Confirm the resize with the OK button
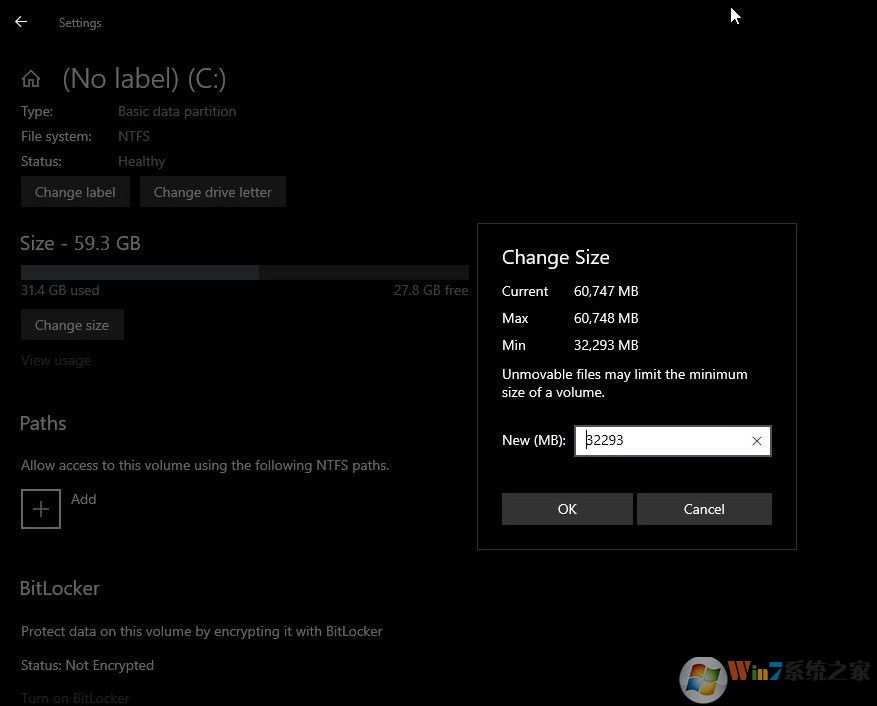 [566, 508]
